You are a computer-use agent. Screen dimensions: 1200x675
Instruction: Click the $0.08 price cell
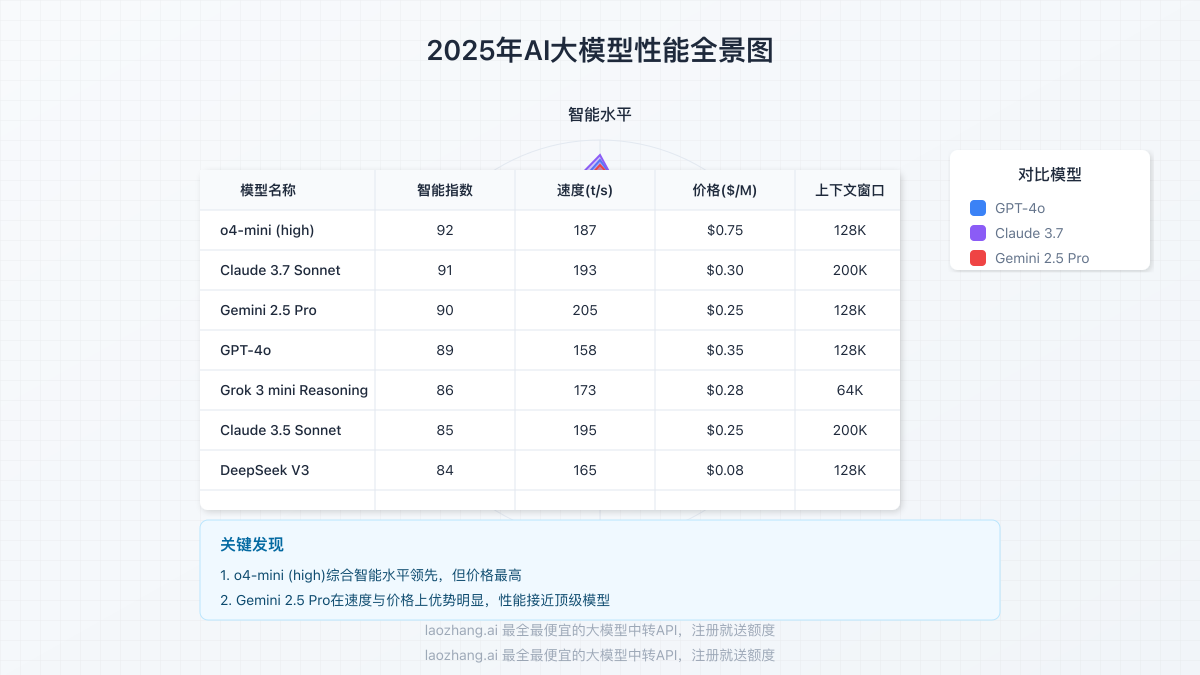725,470
